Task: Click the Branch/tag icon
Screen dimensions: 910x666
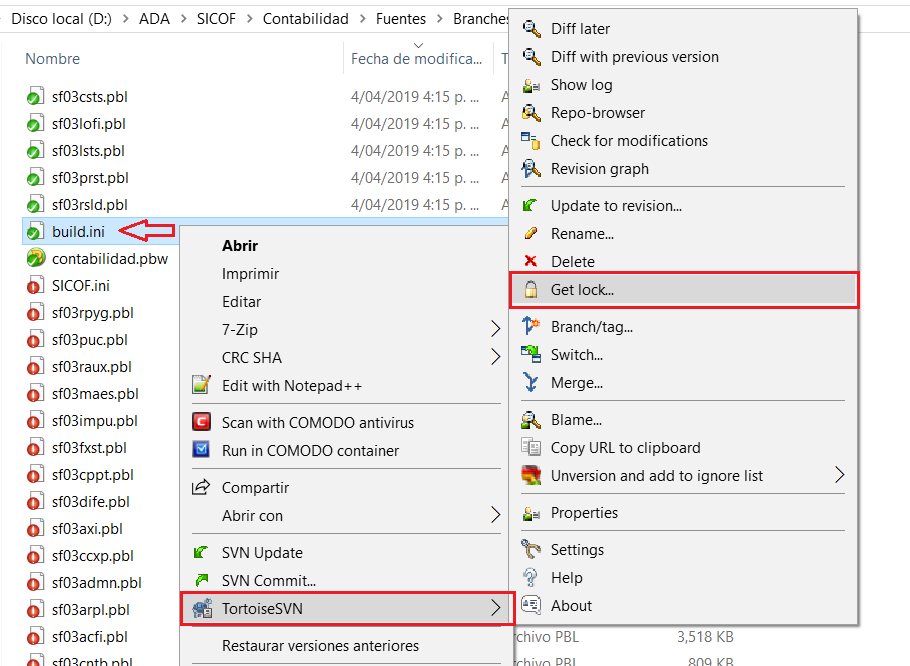Action: [531, 327]
